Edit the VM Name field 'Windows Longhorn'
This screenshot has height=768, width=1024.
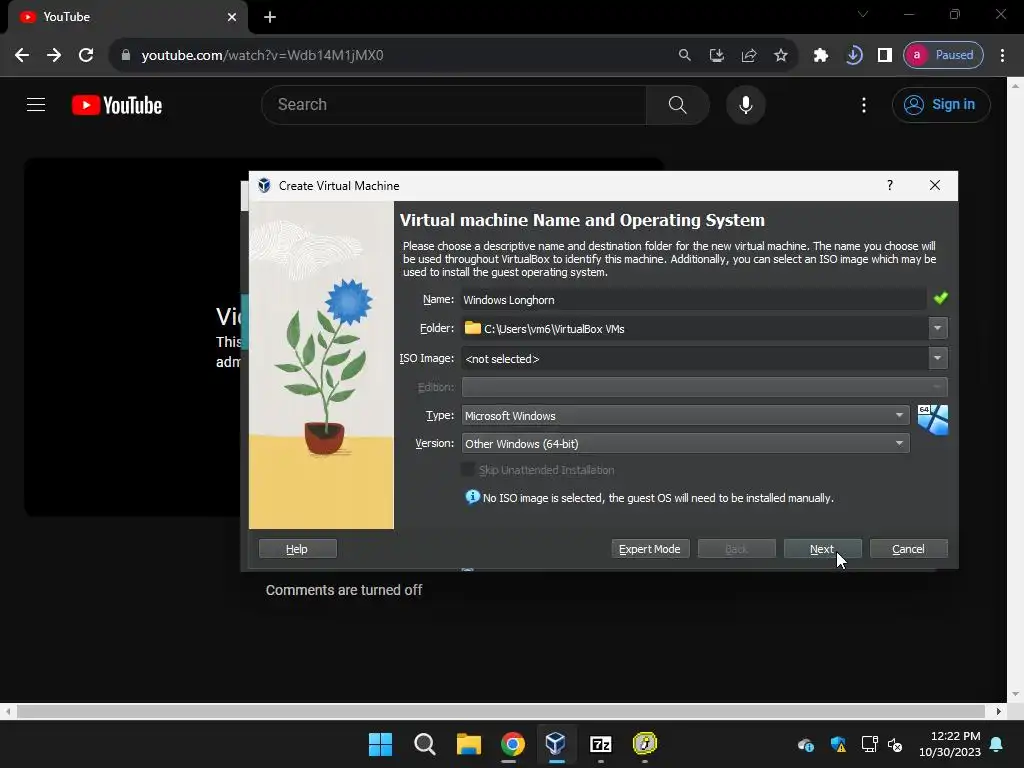point(693,300)
